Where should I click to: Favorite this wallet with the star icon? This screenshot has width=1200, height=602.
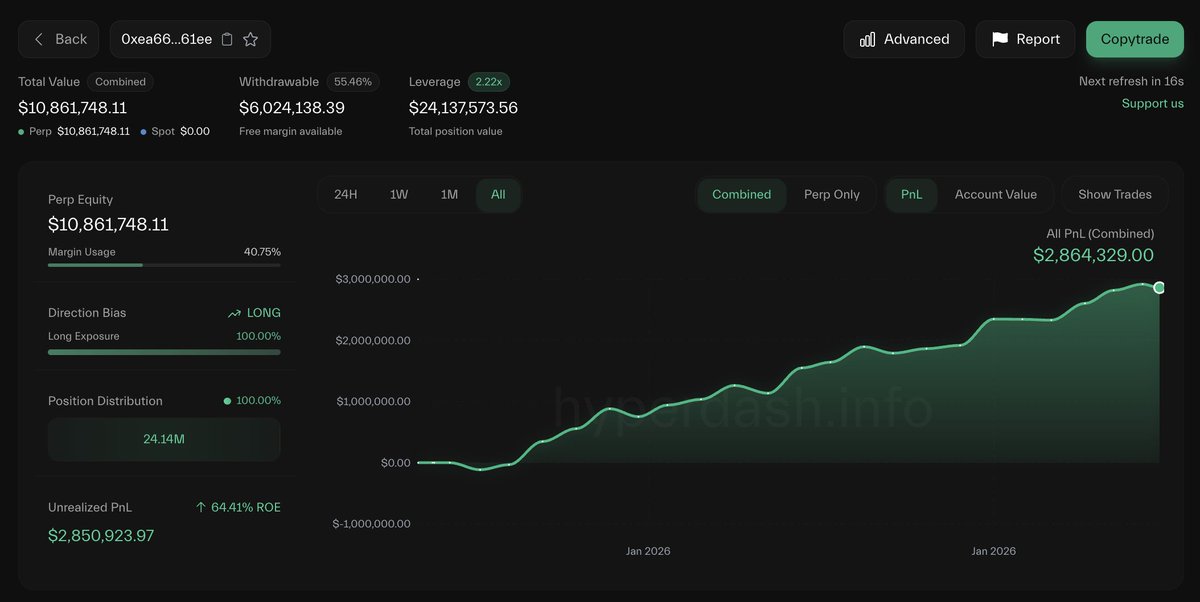point(251,39)
